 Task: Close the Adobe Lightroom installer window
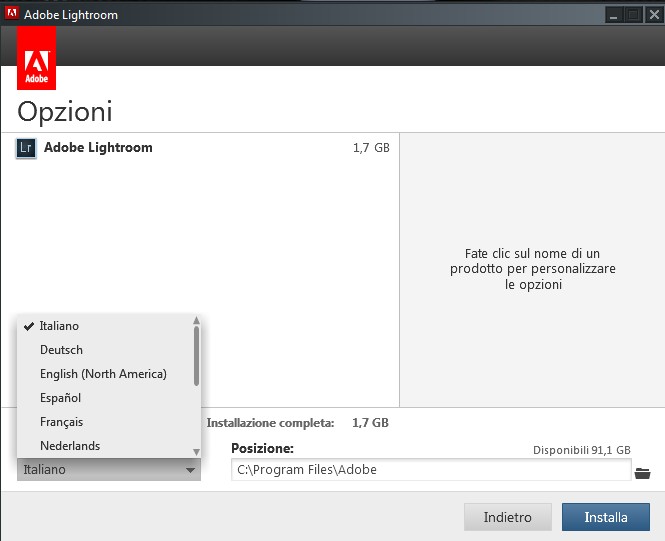(x=654, y=15)
